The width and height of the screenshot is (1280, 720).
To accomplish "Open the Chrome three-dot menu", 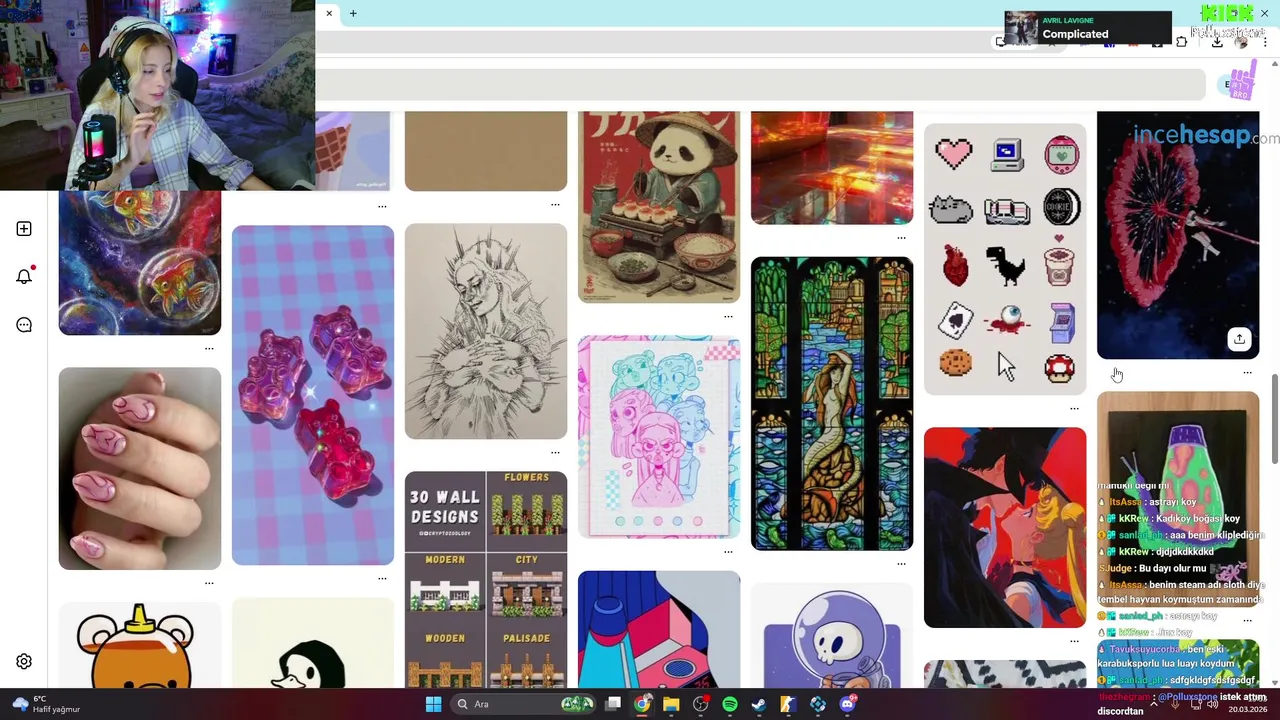I will point(1265,42).
